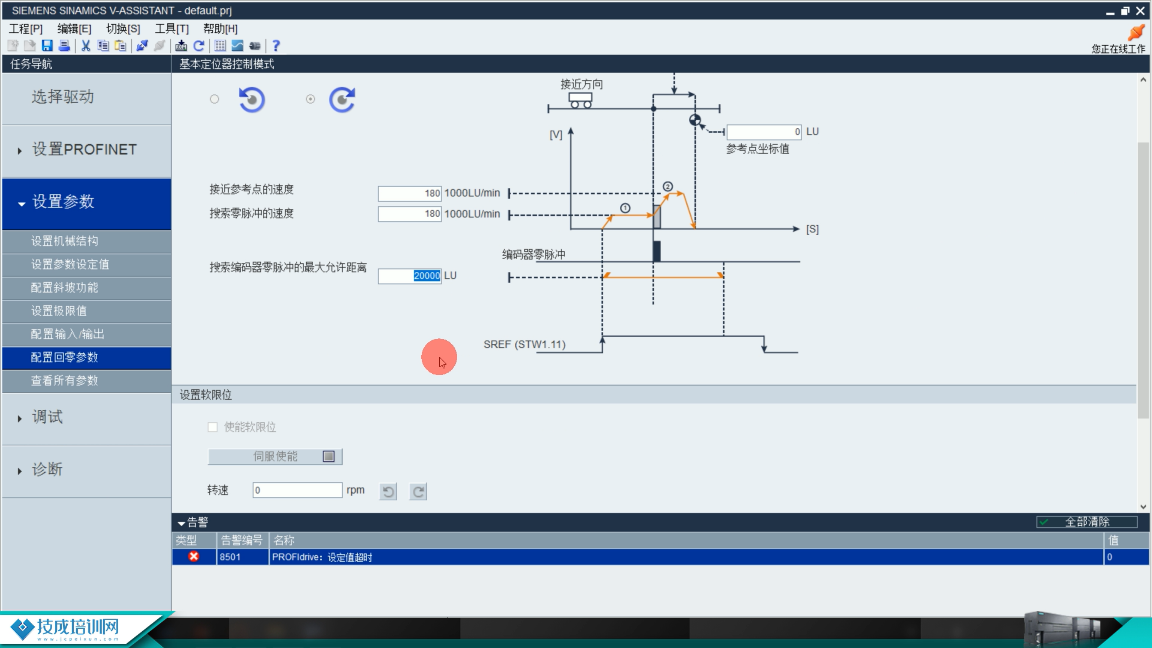This screenshot has width=1152, height=648.
Task: Click the Reset drive refresh icon
Action: (x=198, y=46)
